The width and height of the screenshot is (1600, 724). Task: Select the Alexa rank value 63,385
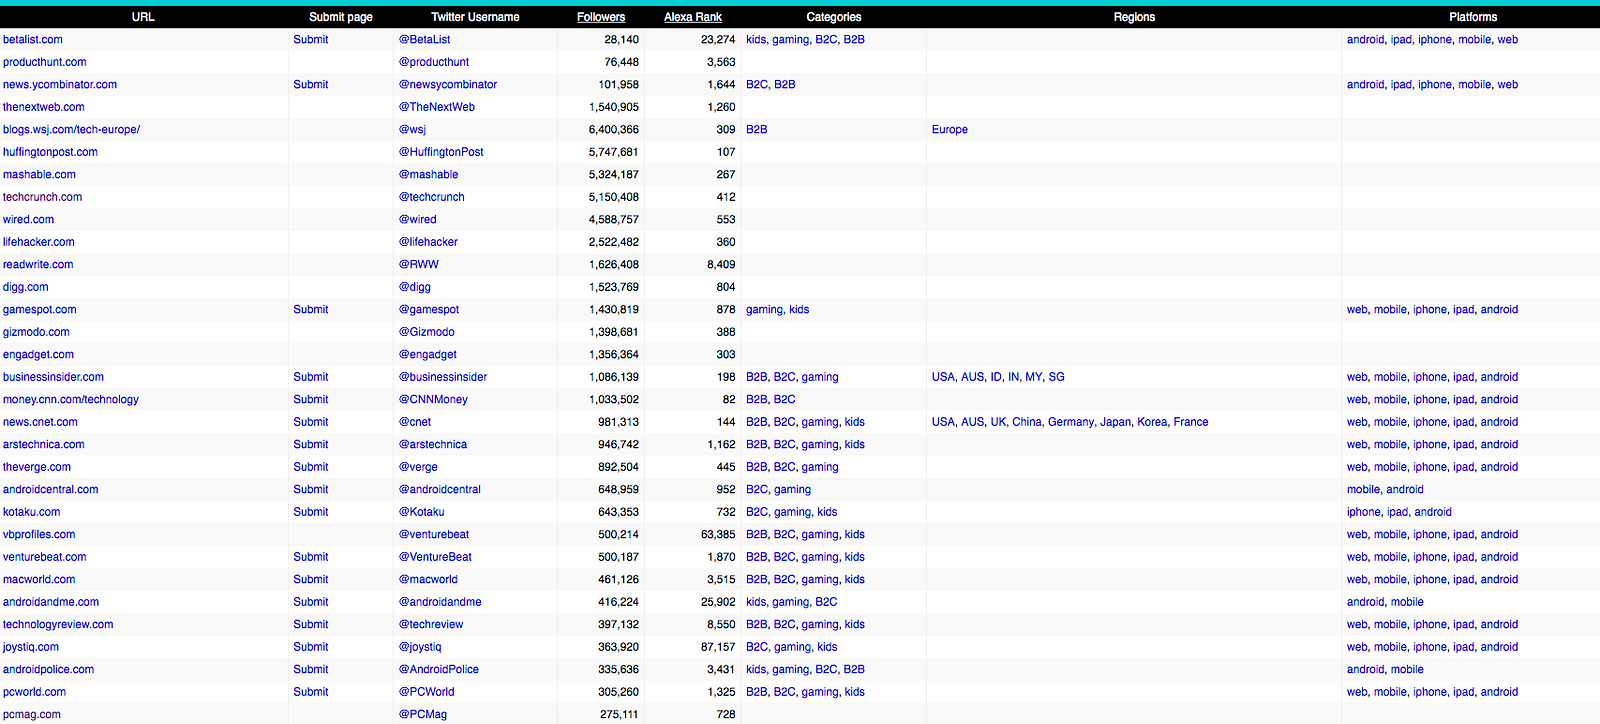point(718,535)
